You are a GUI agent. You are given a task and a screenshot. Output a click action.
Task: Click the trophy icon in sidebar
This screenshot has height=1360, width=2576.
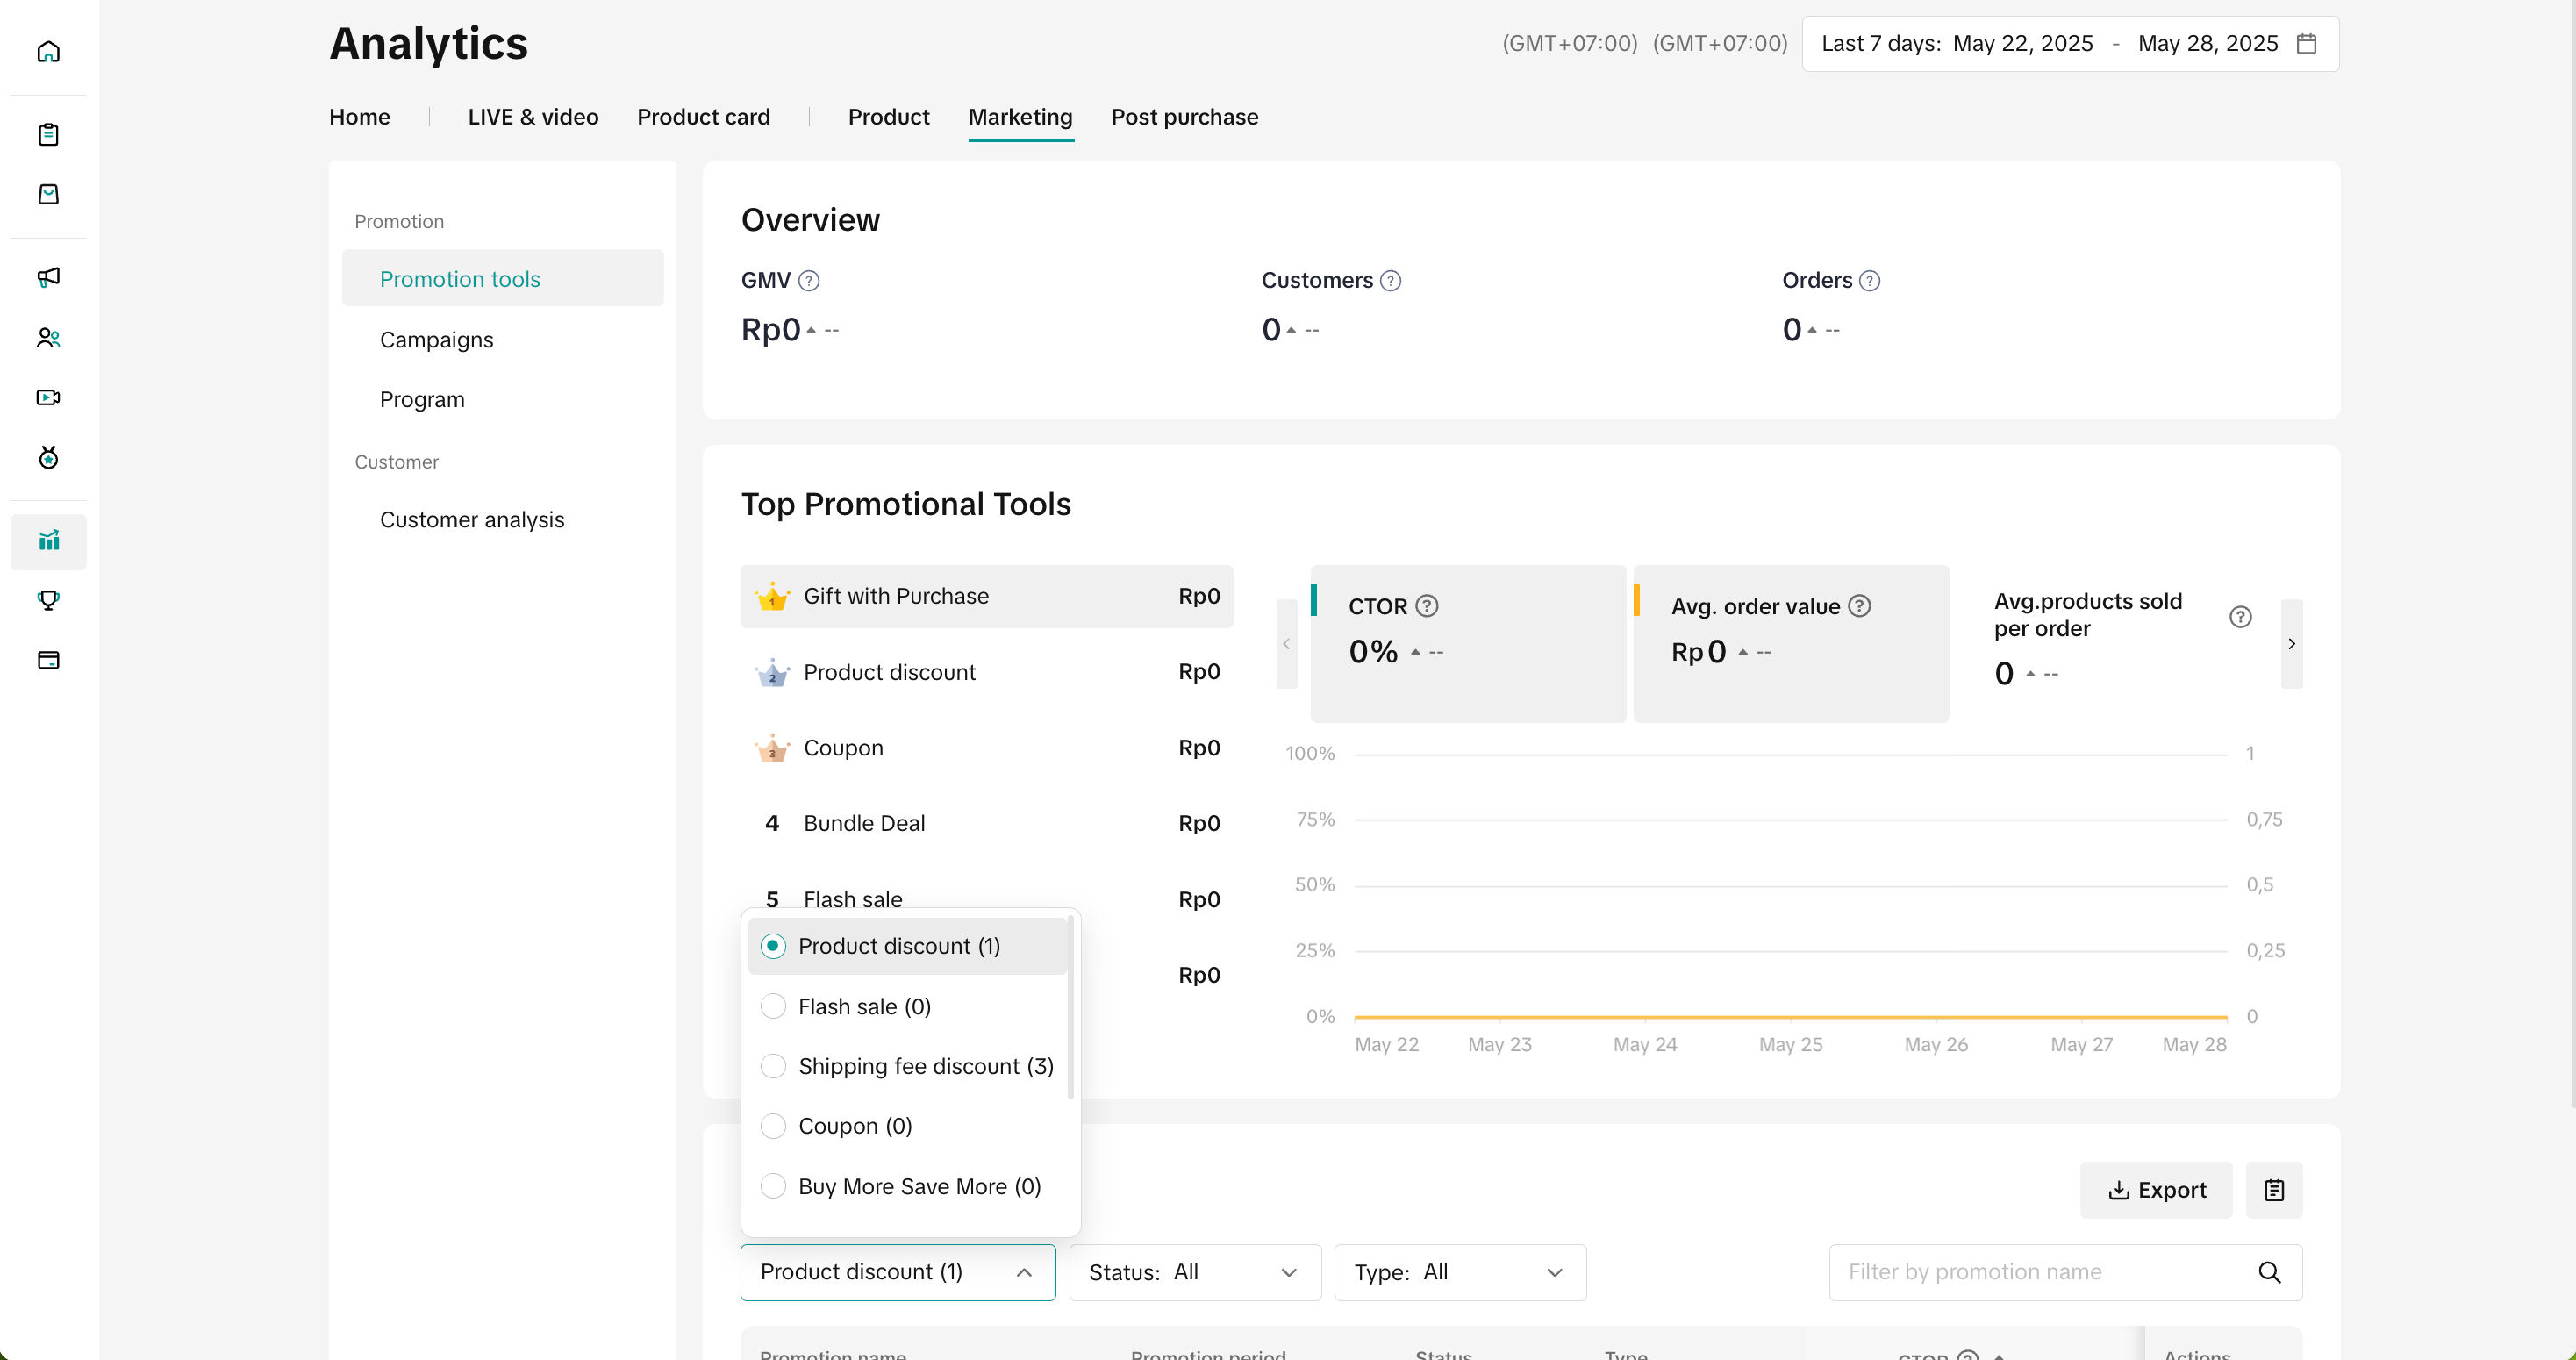click(48, 600)
